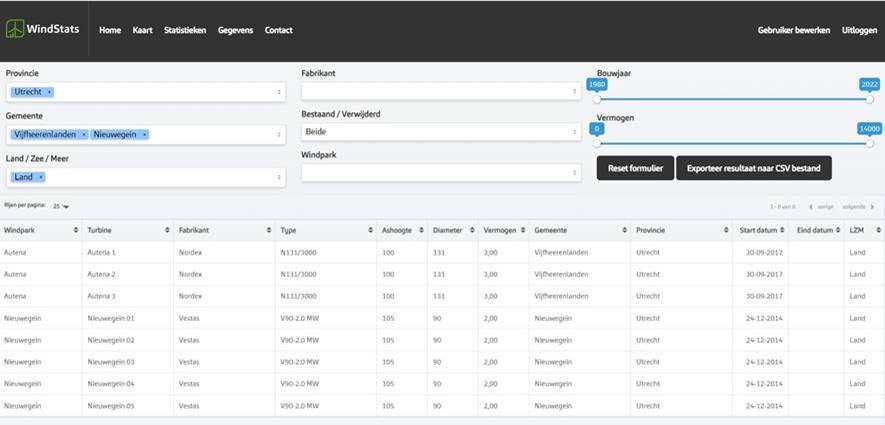Sort table by Diameter column
The width and height of the screenshot is (885, 425).
[472, 230]
